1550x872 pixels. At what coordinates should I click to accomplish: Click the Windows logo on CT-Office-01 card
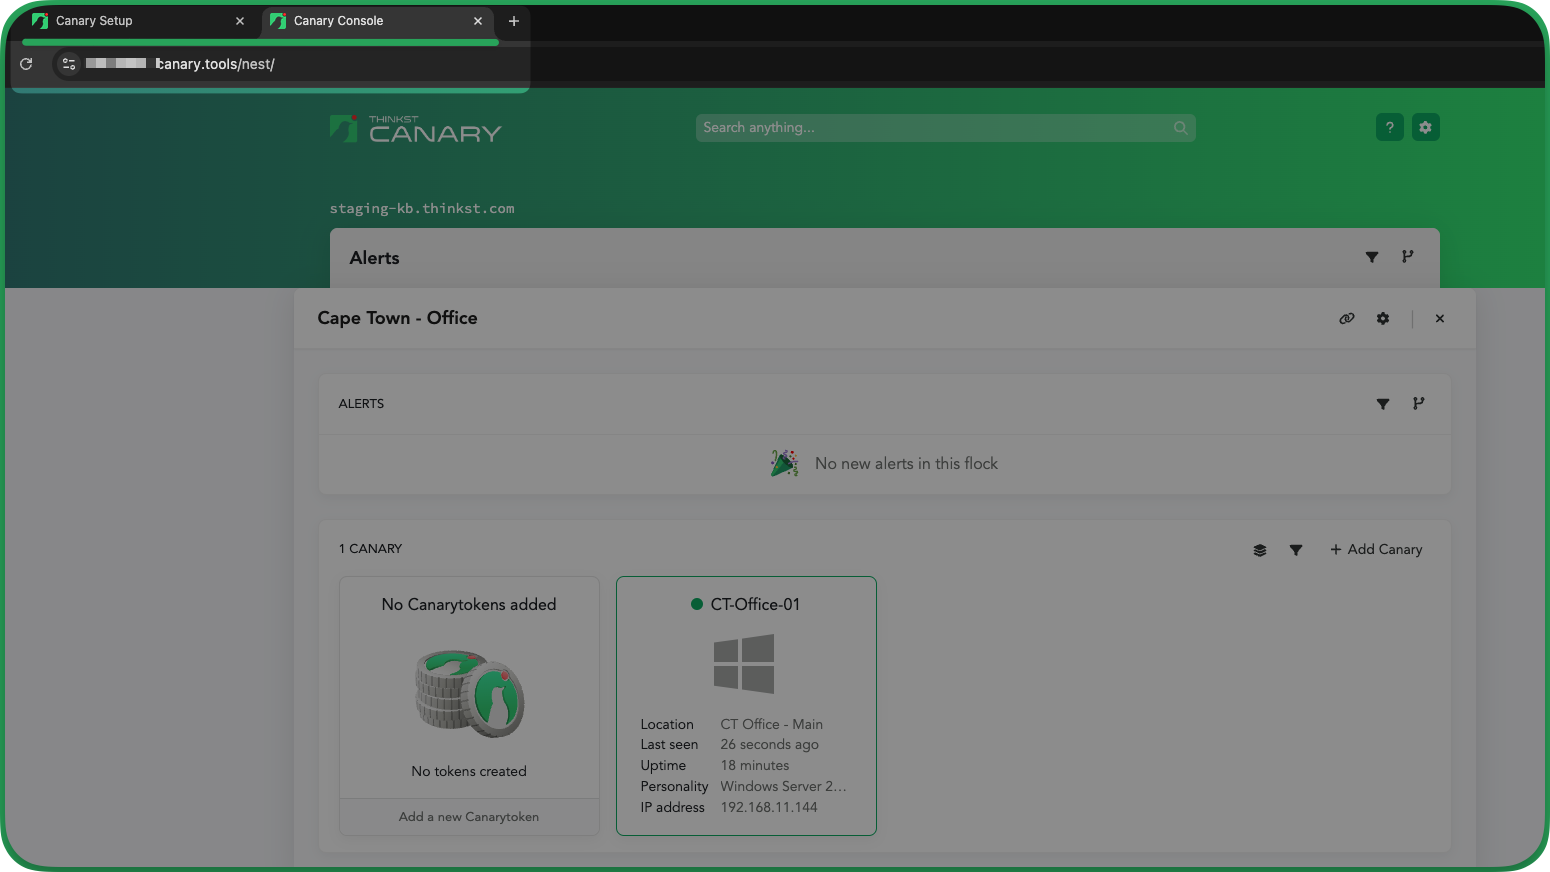744,664
